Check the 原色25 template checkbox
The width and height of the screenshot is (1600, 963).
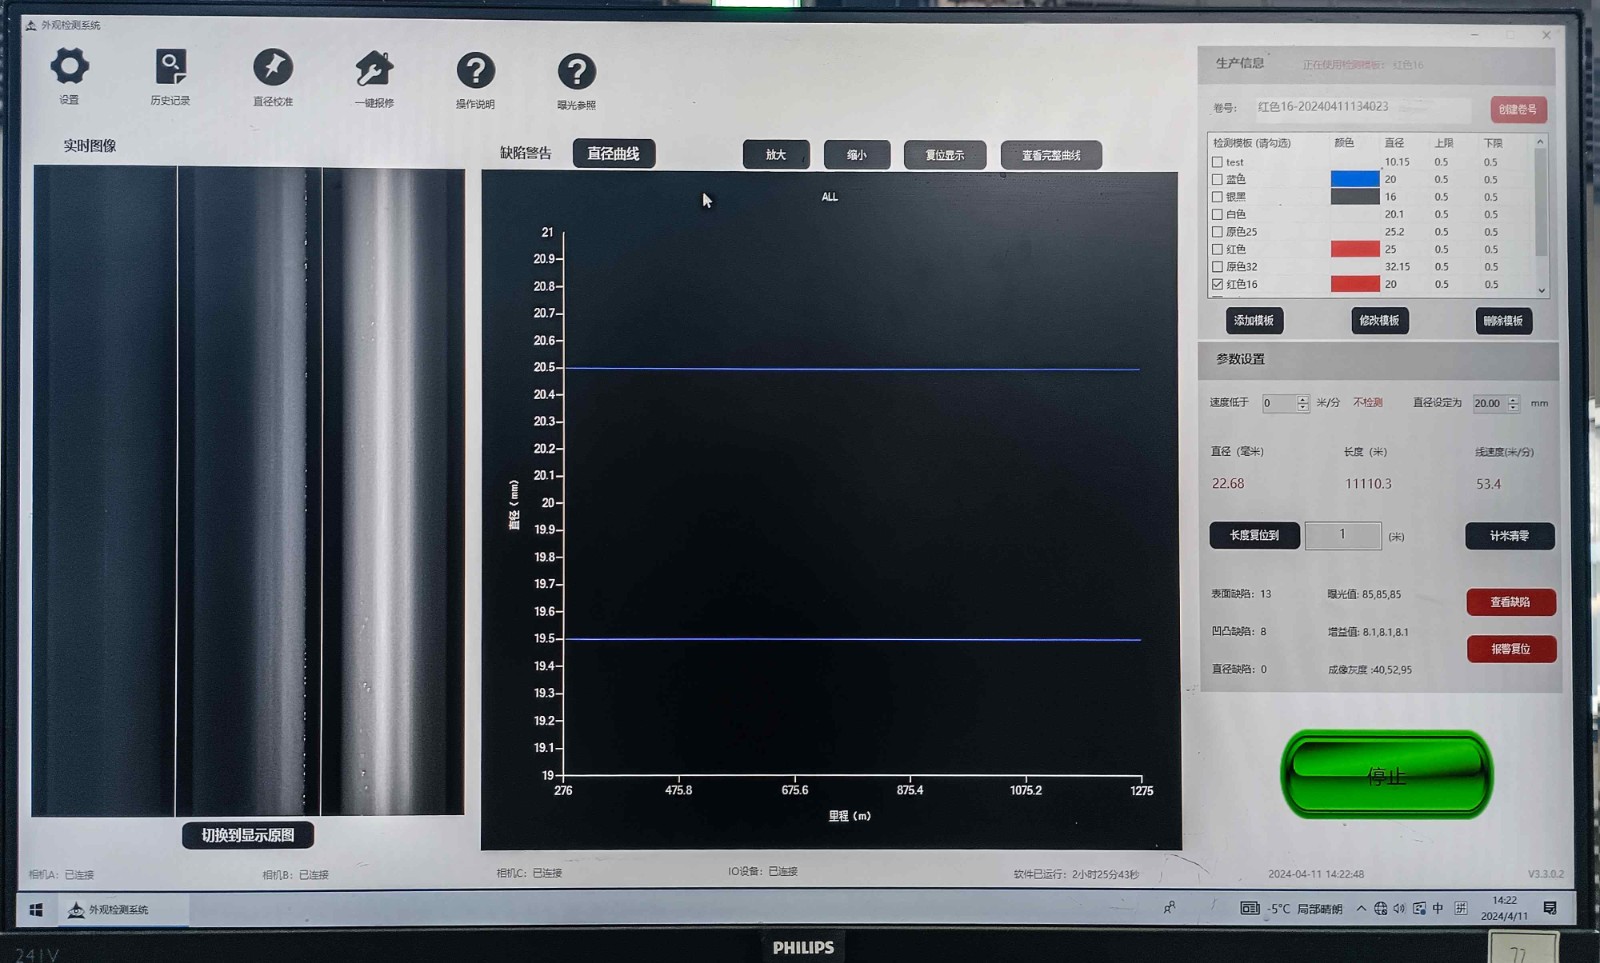[1217, 232]
